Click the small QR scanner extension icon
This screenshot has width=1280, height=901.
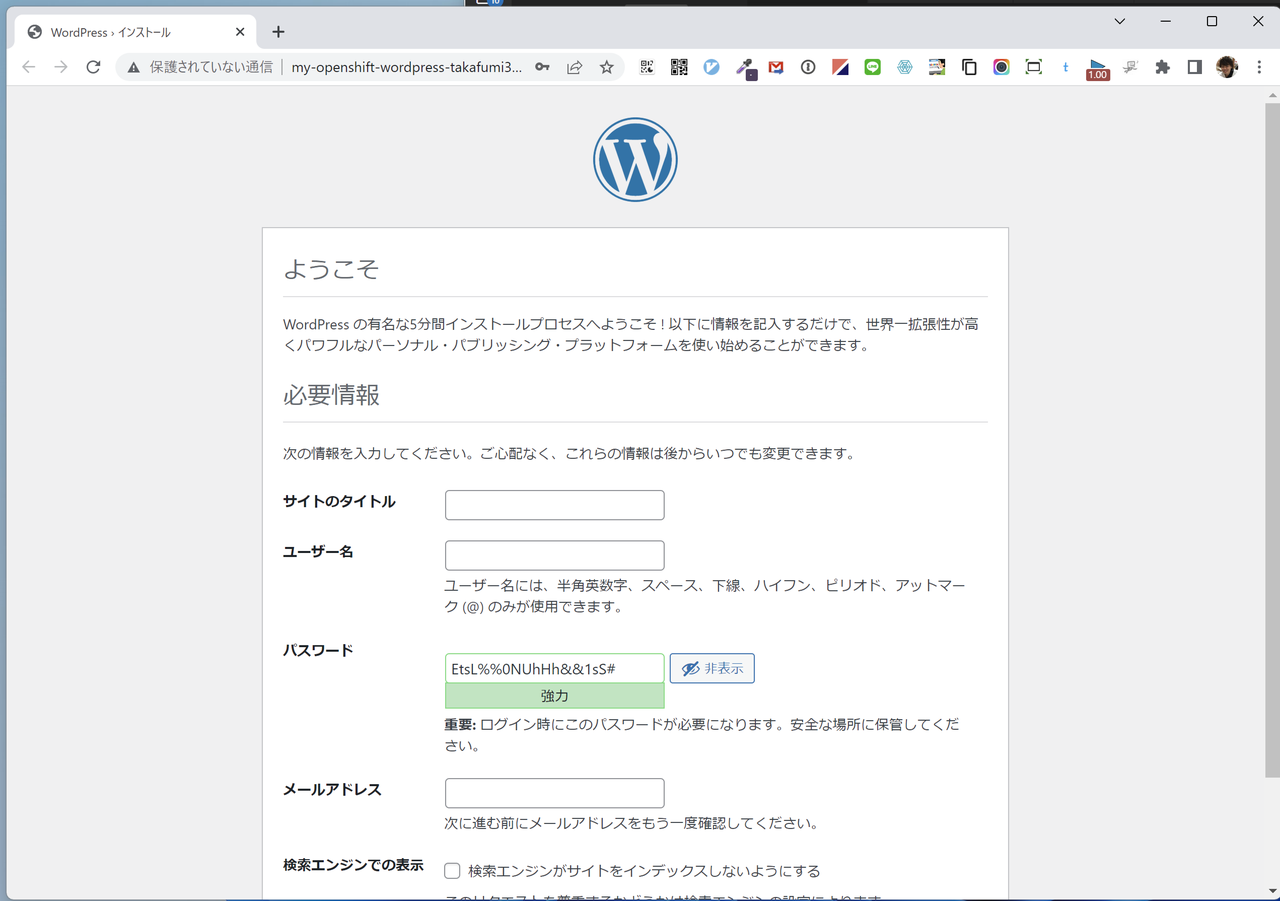point(647,67)
